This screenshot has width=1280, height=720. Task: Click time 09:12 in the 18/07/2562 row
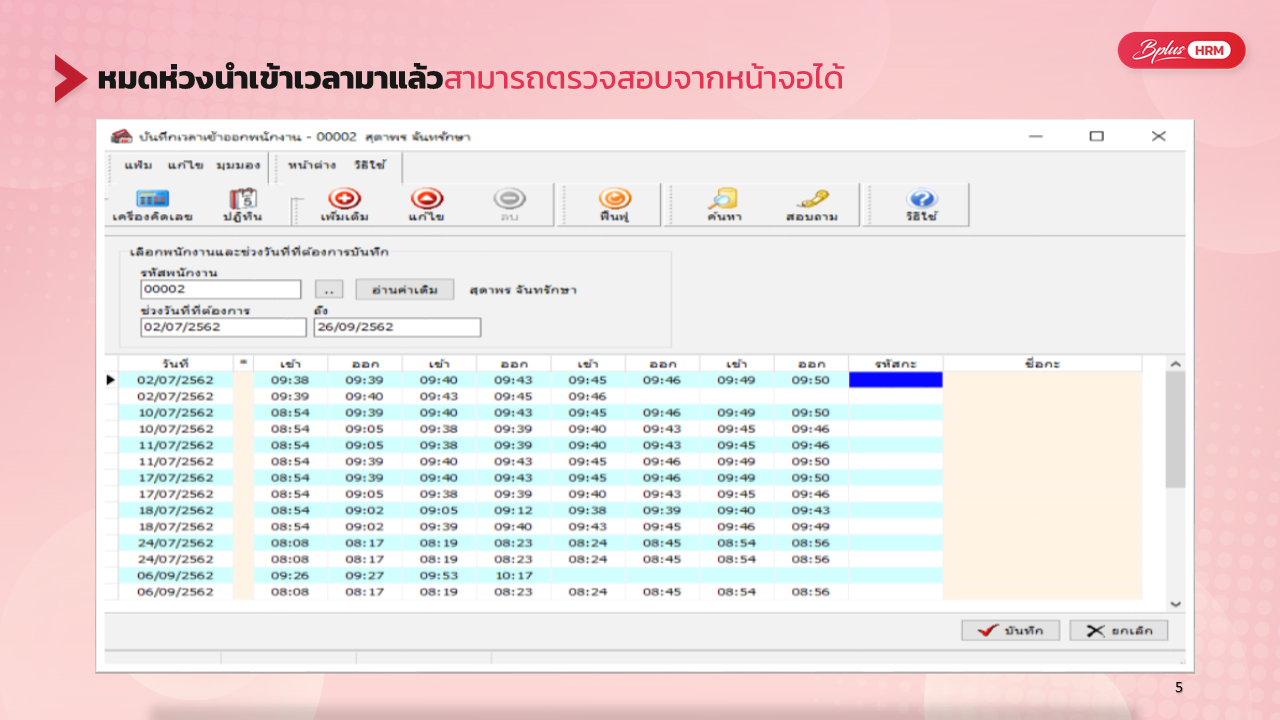point(513,510)
